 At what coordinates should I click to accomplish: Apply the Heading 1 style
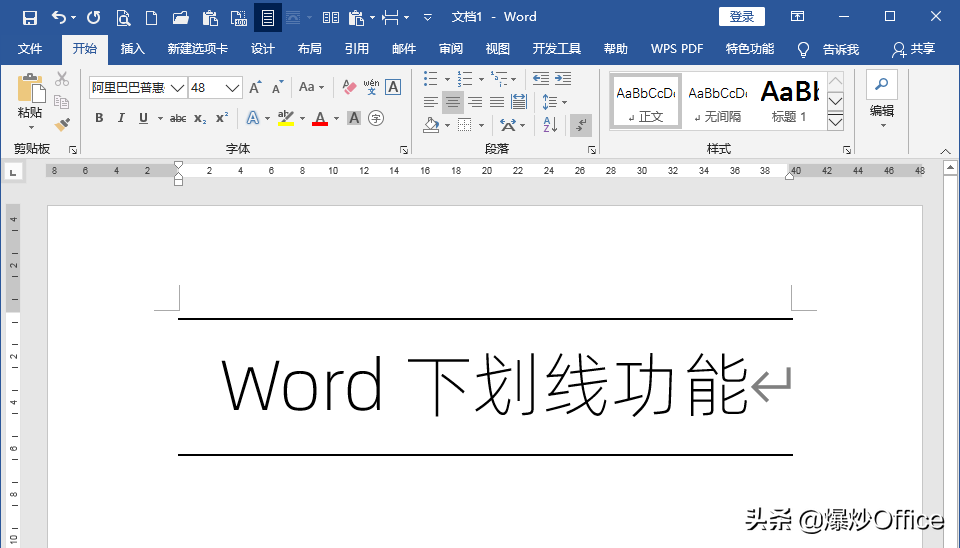click(x=789, y=102)
